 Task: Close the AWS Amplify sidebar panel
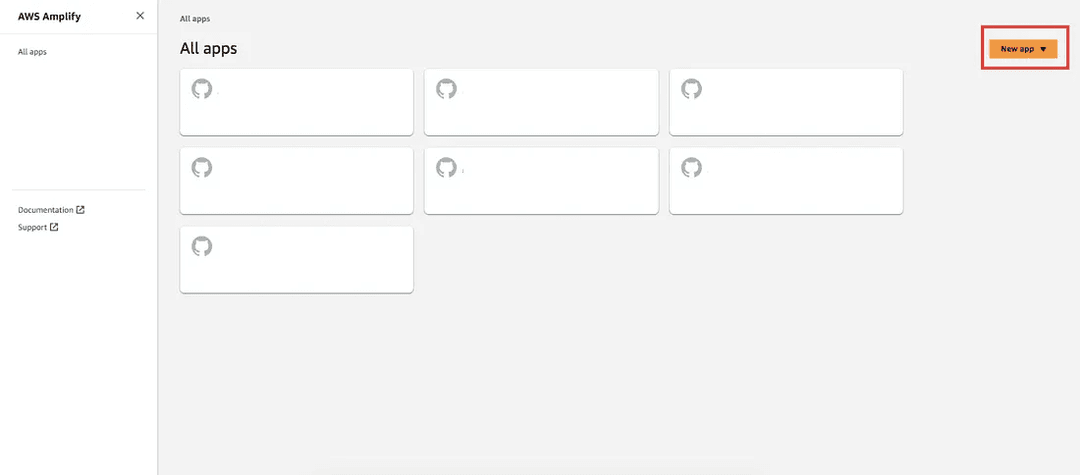point(140,16)
